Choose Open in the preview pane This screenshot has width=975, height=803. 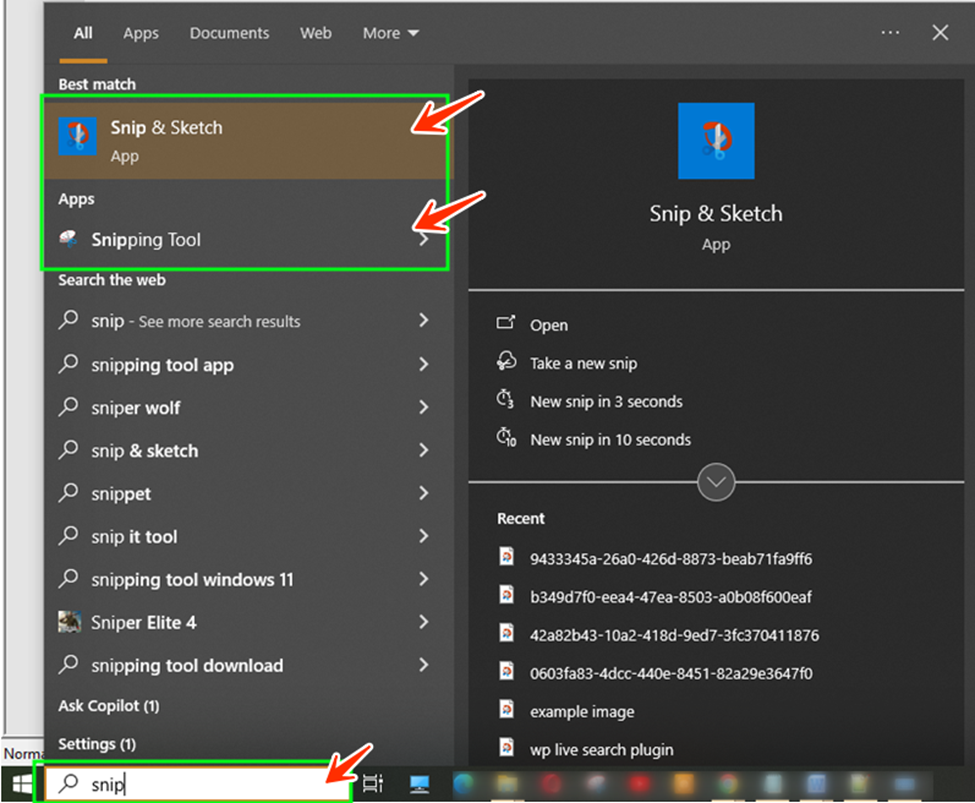[x=548, y=325]
